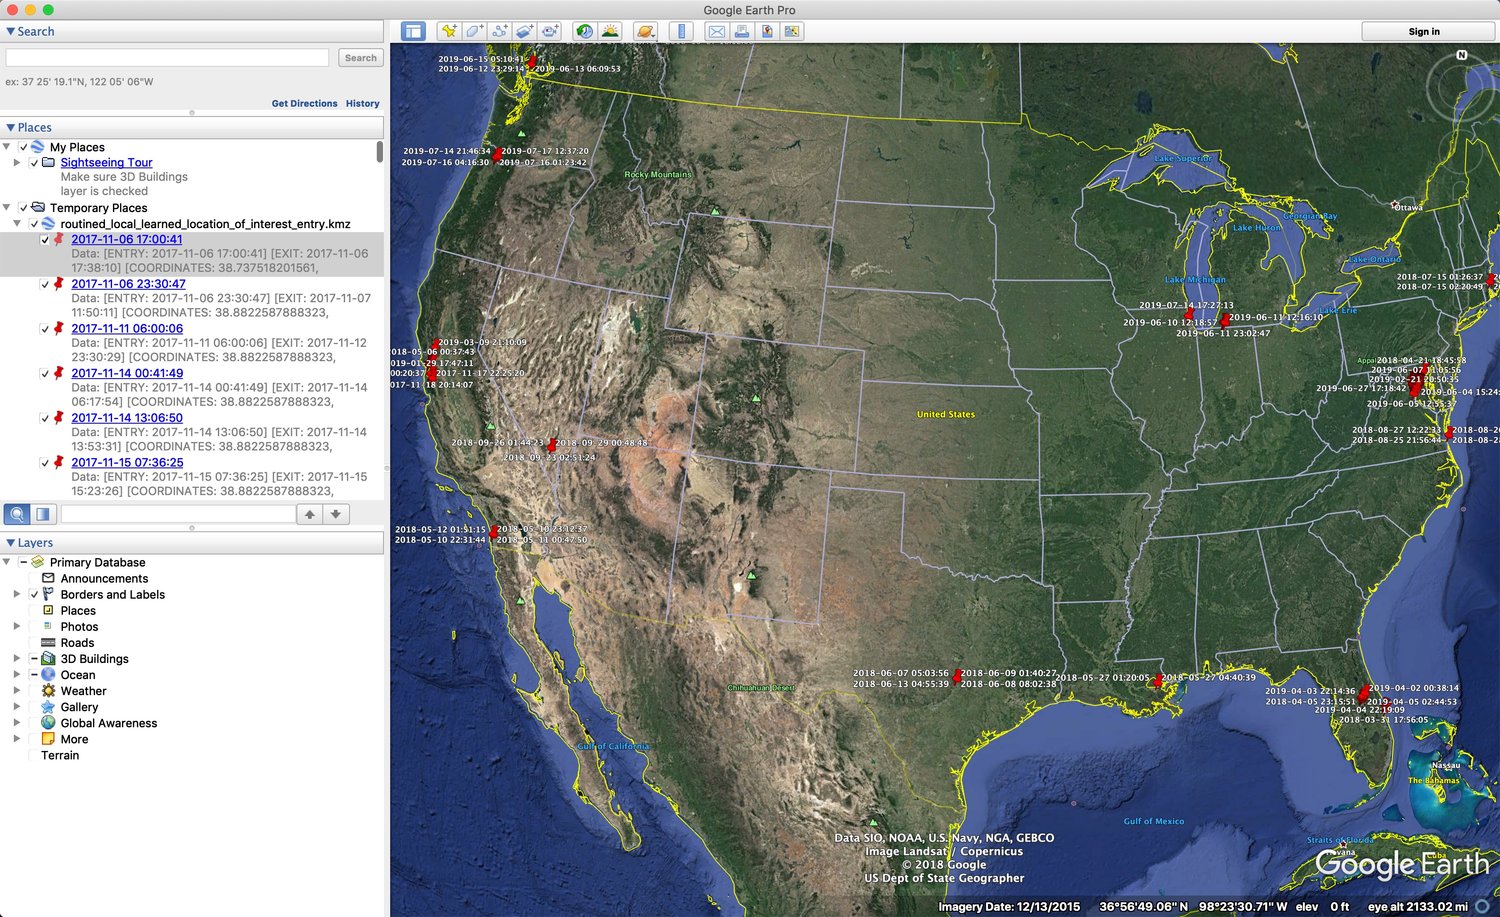Select the Primary Database tree item
1500x917 pixels.
98,562
